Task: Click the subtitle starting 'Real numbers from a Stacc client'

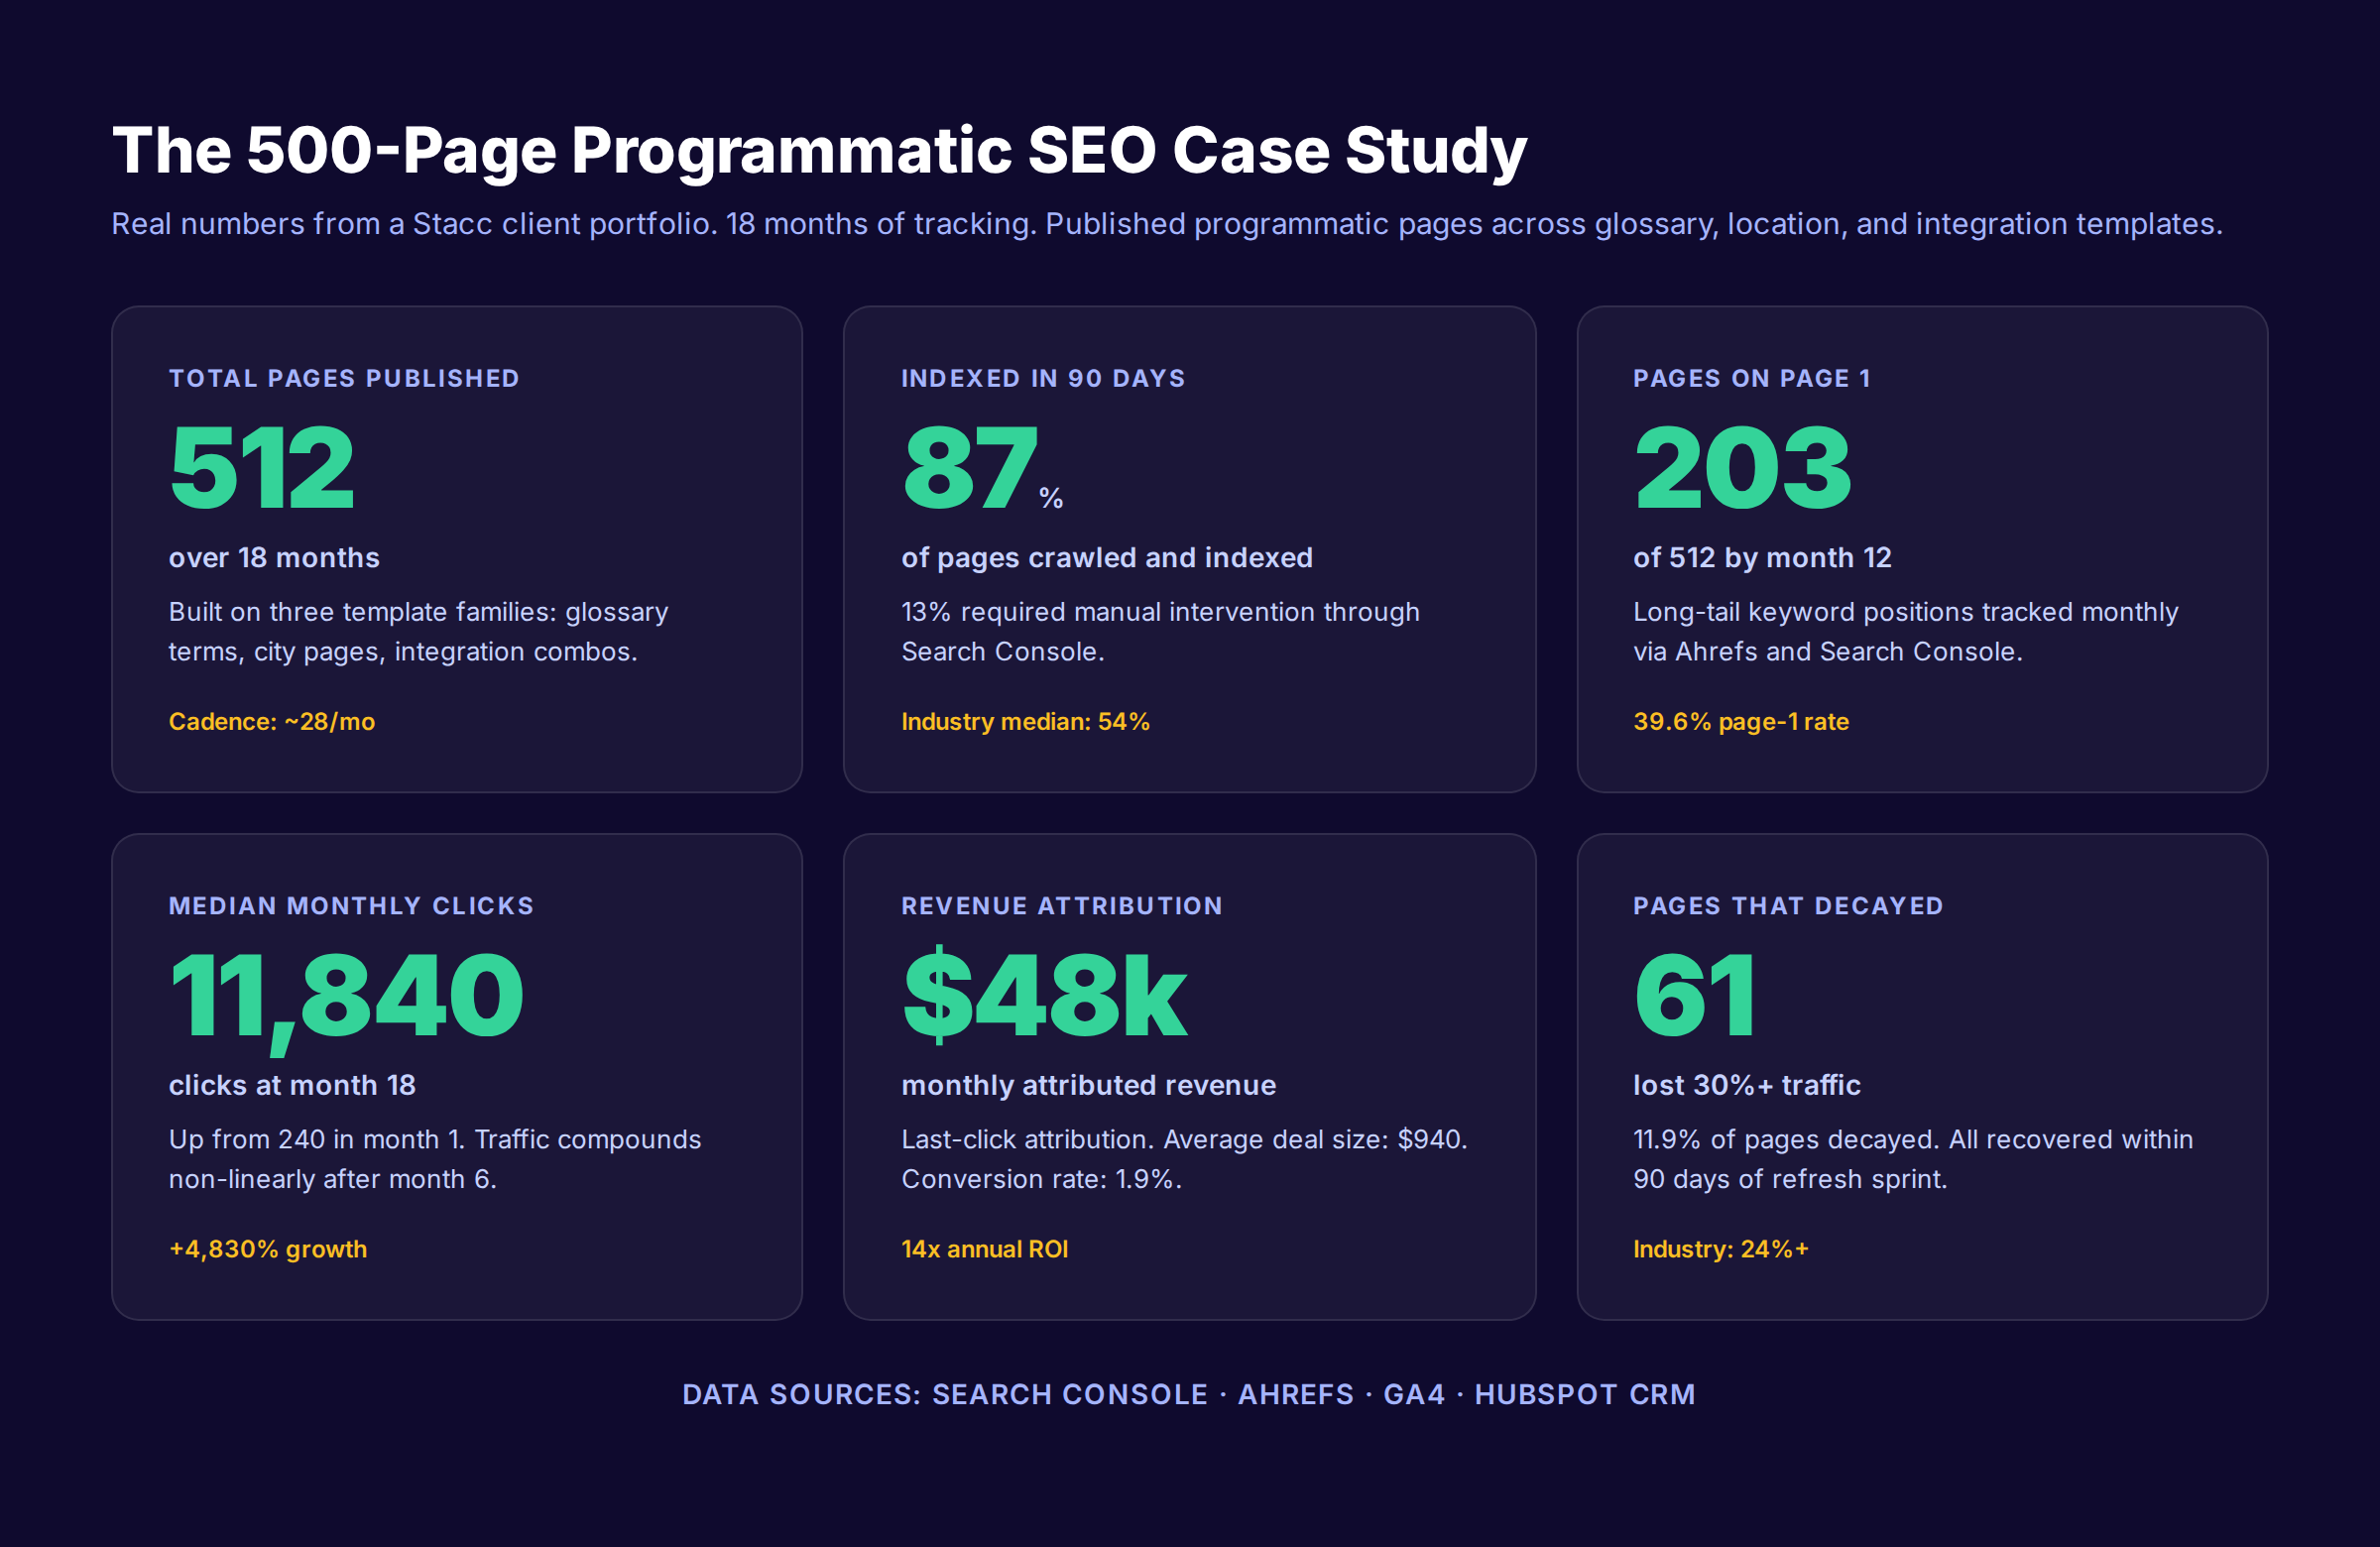Action: (x=1167, y=224)
